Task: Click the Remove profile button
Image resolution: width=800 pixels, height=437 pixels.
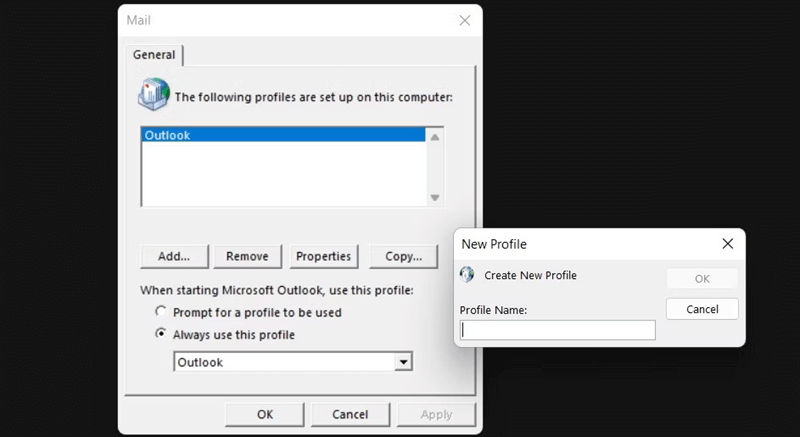Action: (247, 256)
